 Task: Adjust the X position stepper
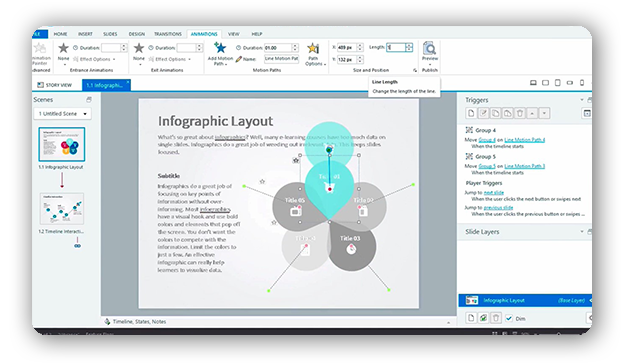(360, 47)
